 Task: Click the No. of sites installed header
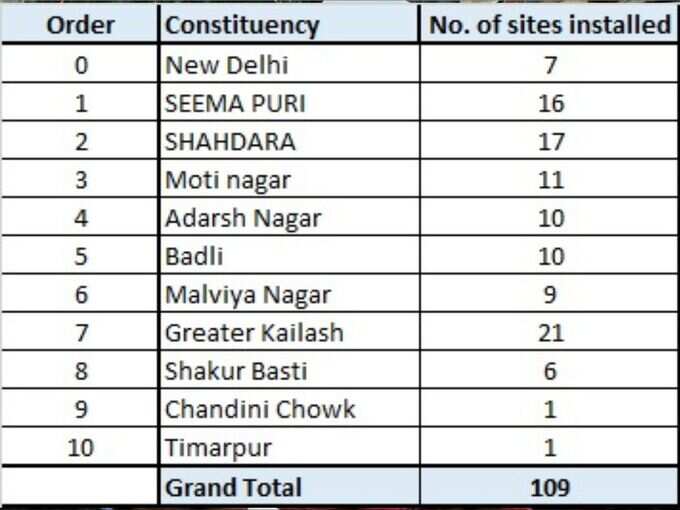(x=549, y=25)
